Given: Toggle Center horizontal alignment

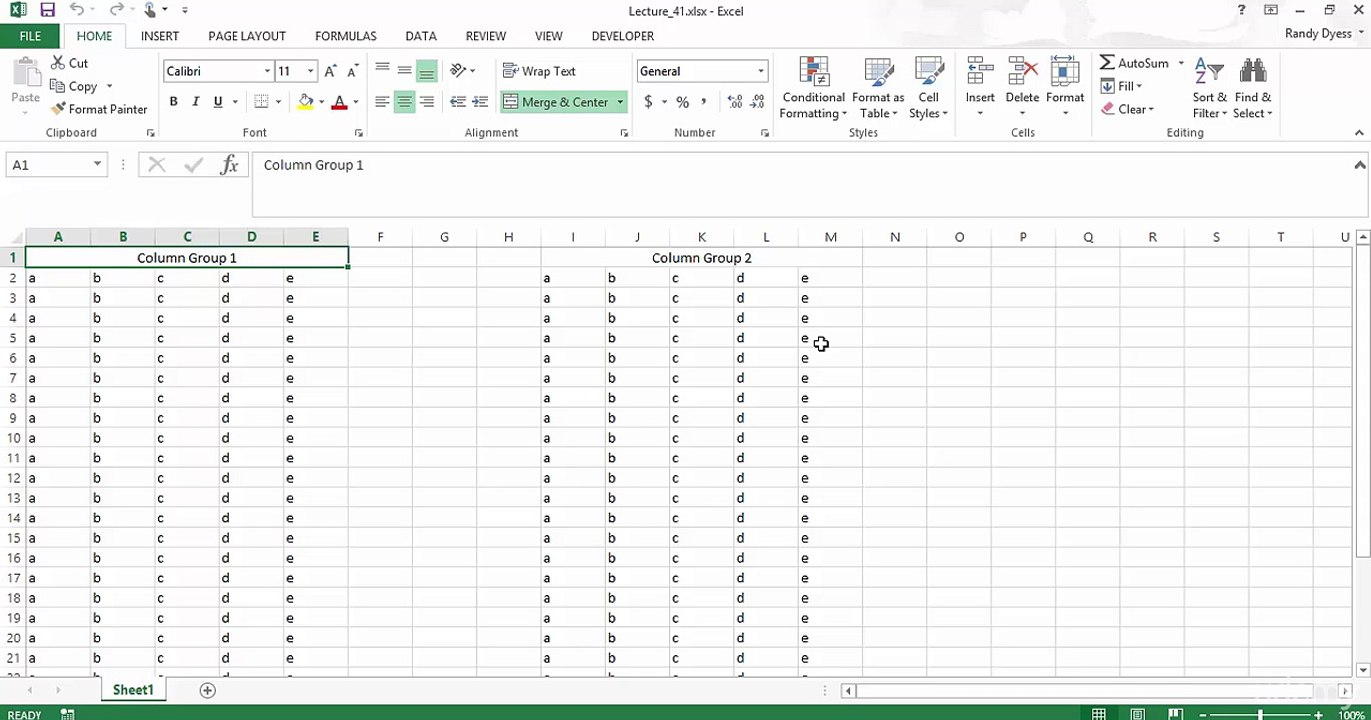Looking at the screenshot, I should (x=404, y=102).
